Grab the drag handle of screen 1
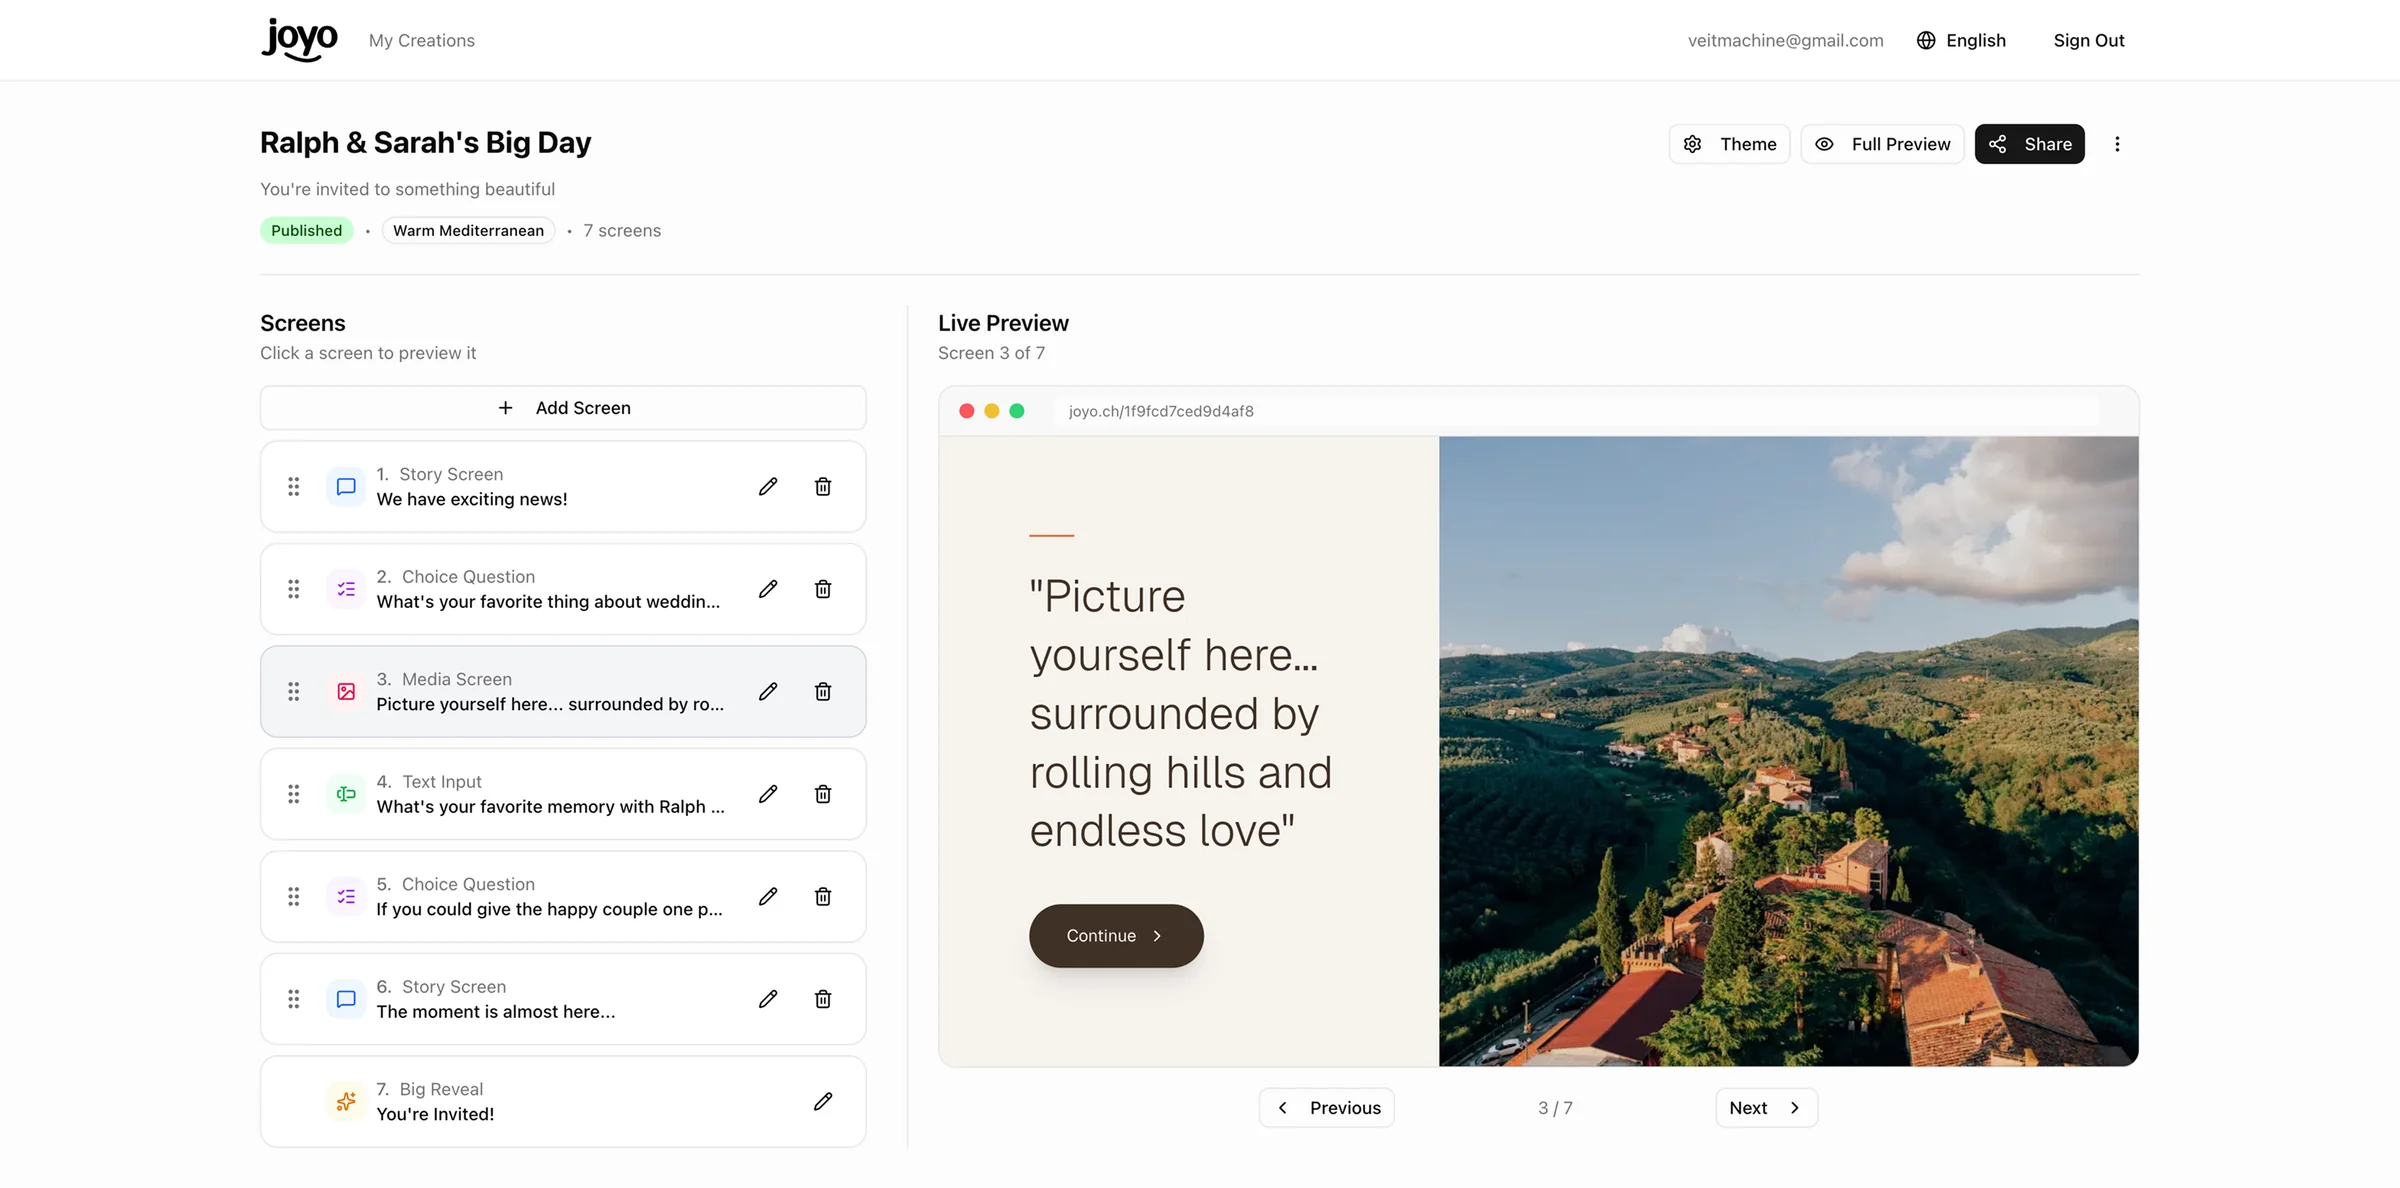Screen dimensions: 2400x1188 [x=294, y=487]
